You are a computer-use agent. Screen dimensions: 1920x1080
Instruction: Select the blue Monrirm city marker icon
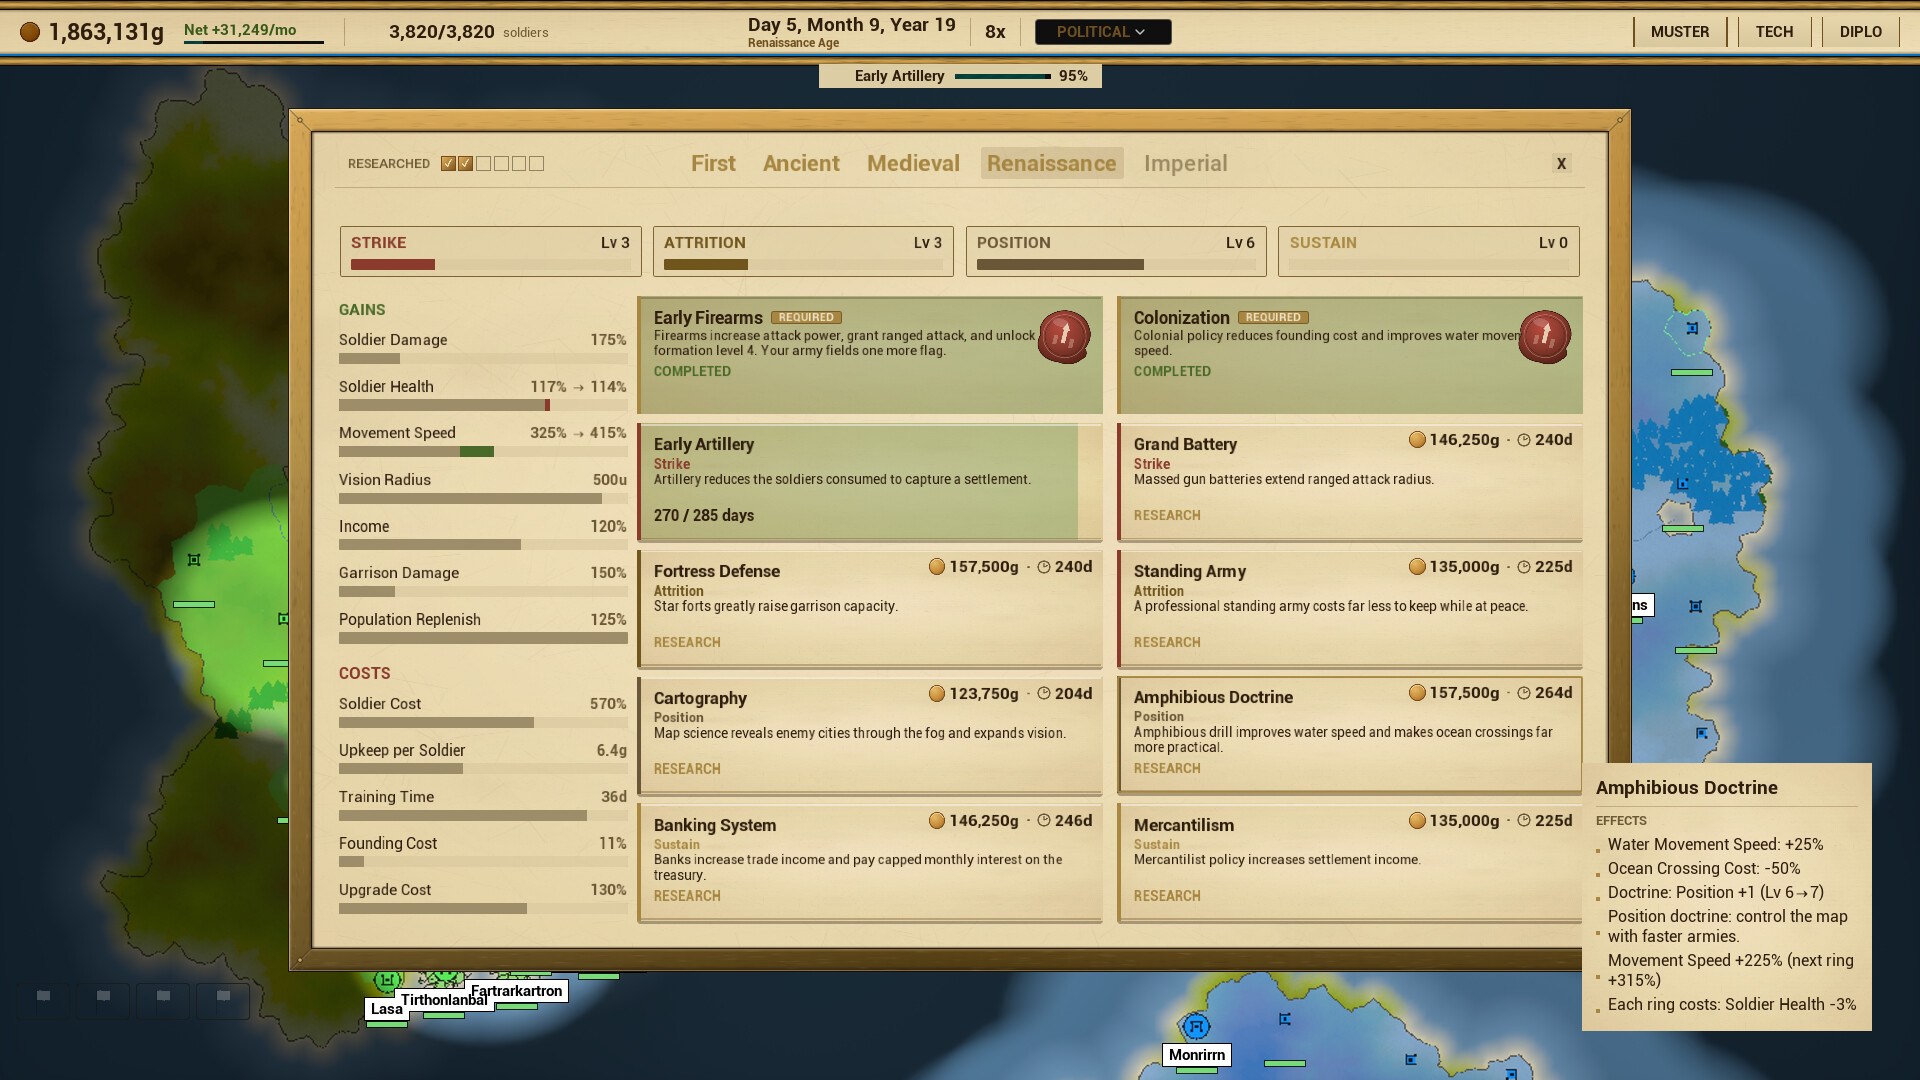1196,1026
